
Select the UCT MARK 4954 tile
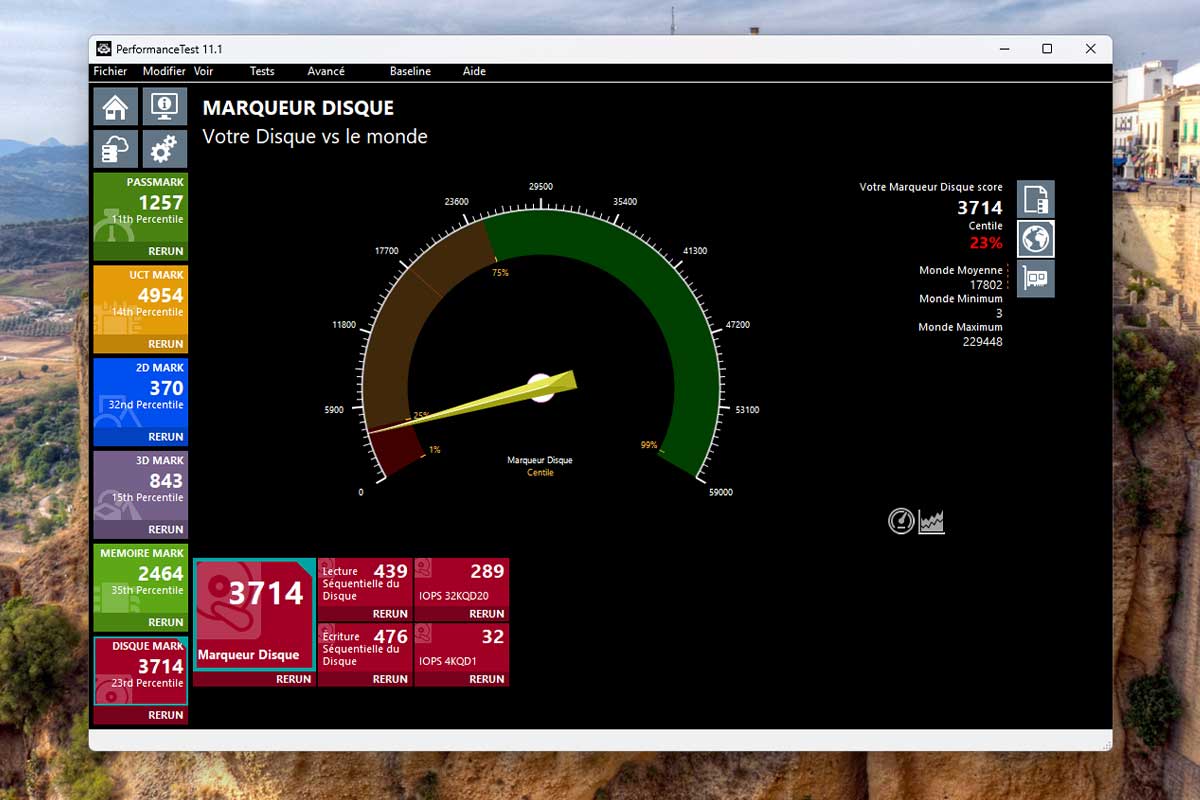140,301
